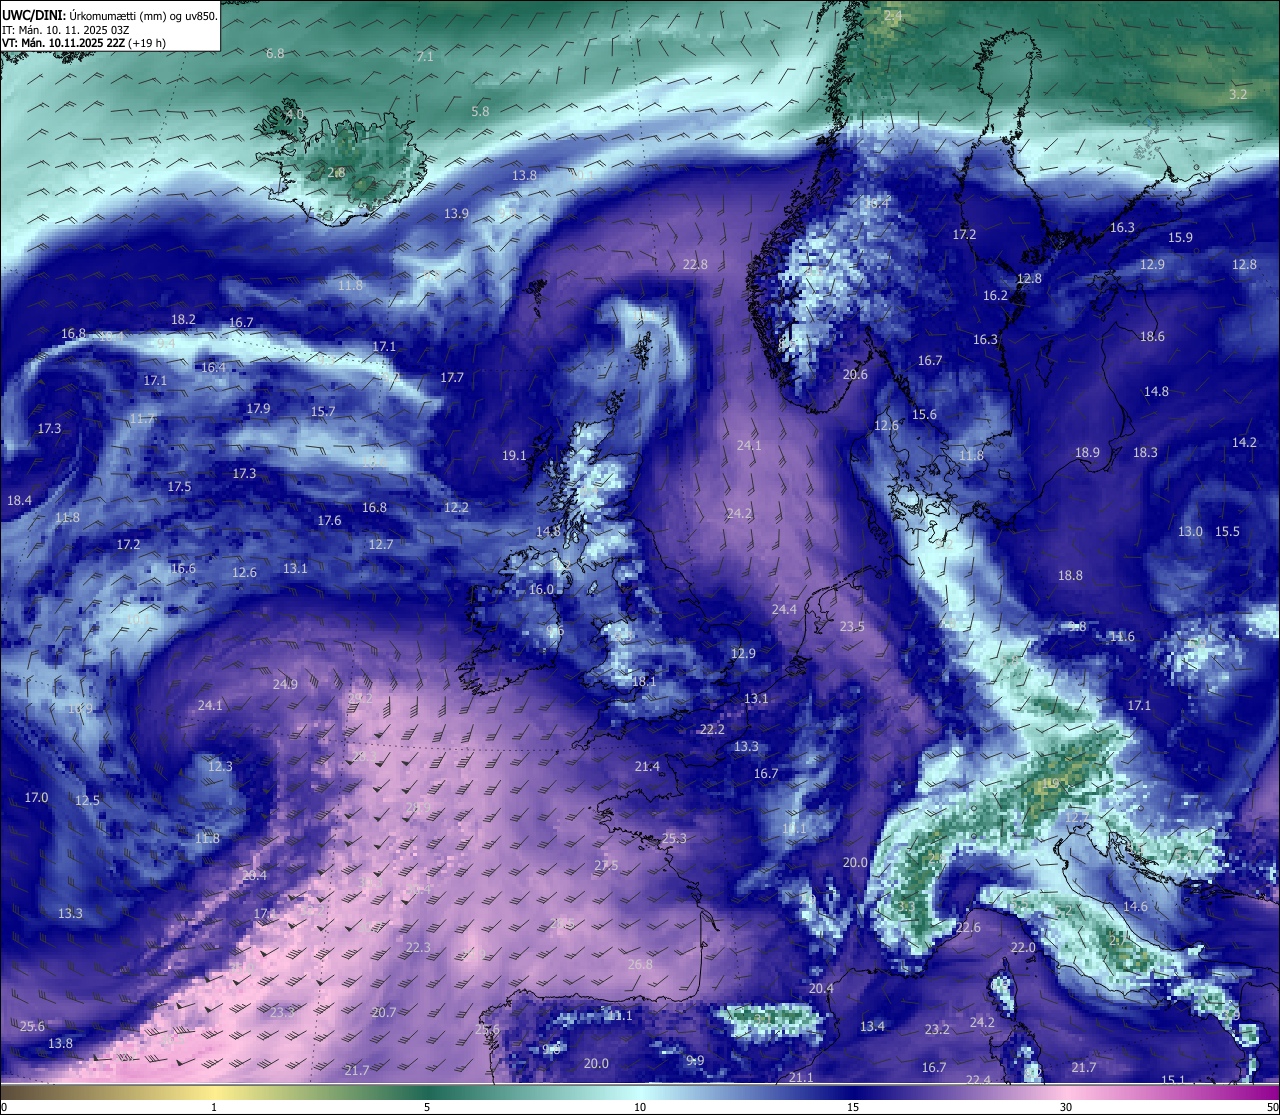The image size is (1280, 1115).
Task: Click the map value 25.3 over western France
Action: (674, 839)
